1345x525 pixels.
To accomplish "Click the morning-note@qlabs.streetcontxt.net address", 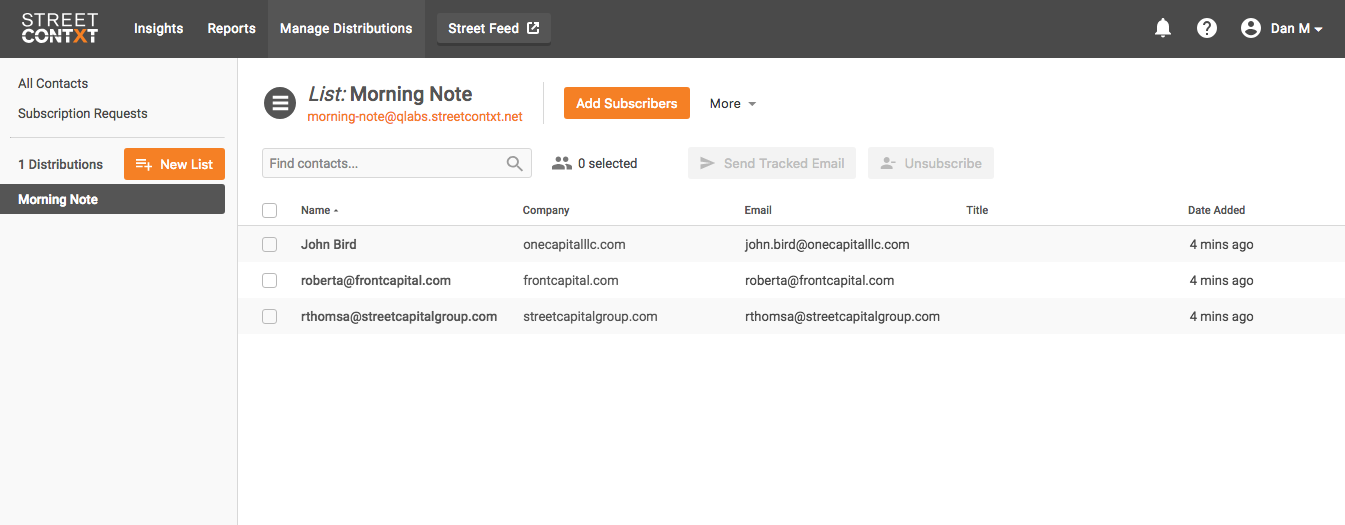I will 415,117.
